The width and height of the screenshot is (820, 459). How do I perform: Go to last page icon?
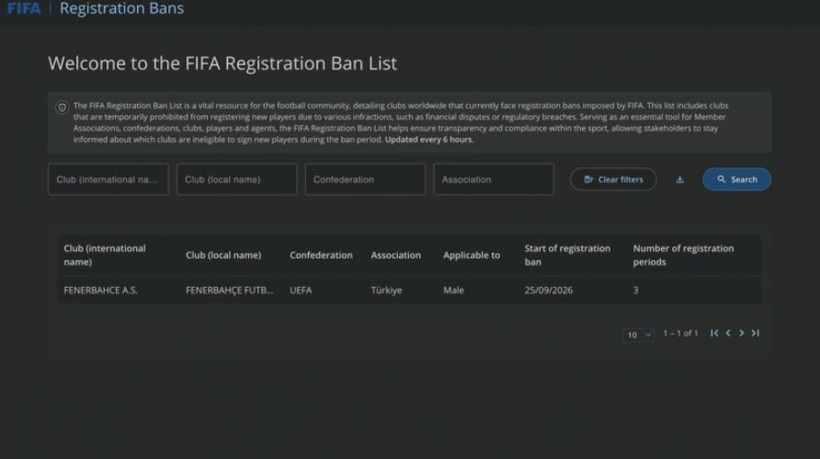755,333
